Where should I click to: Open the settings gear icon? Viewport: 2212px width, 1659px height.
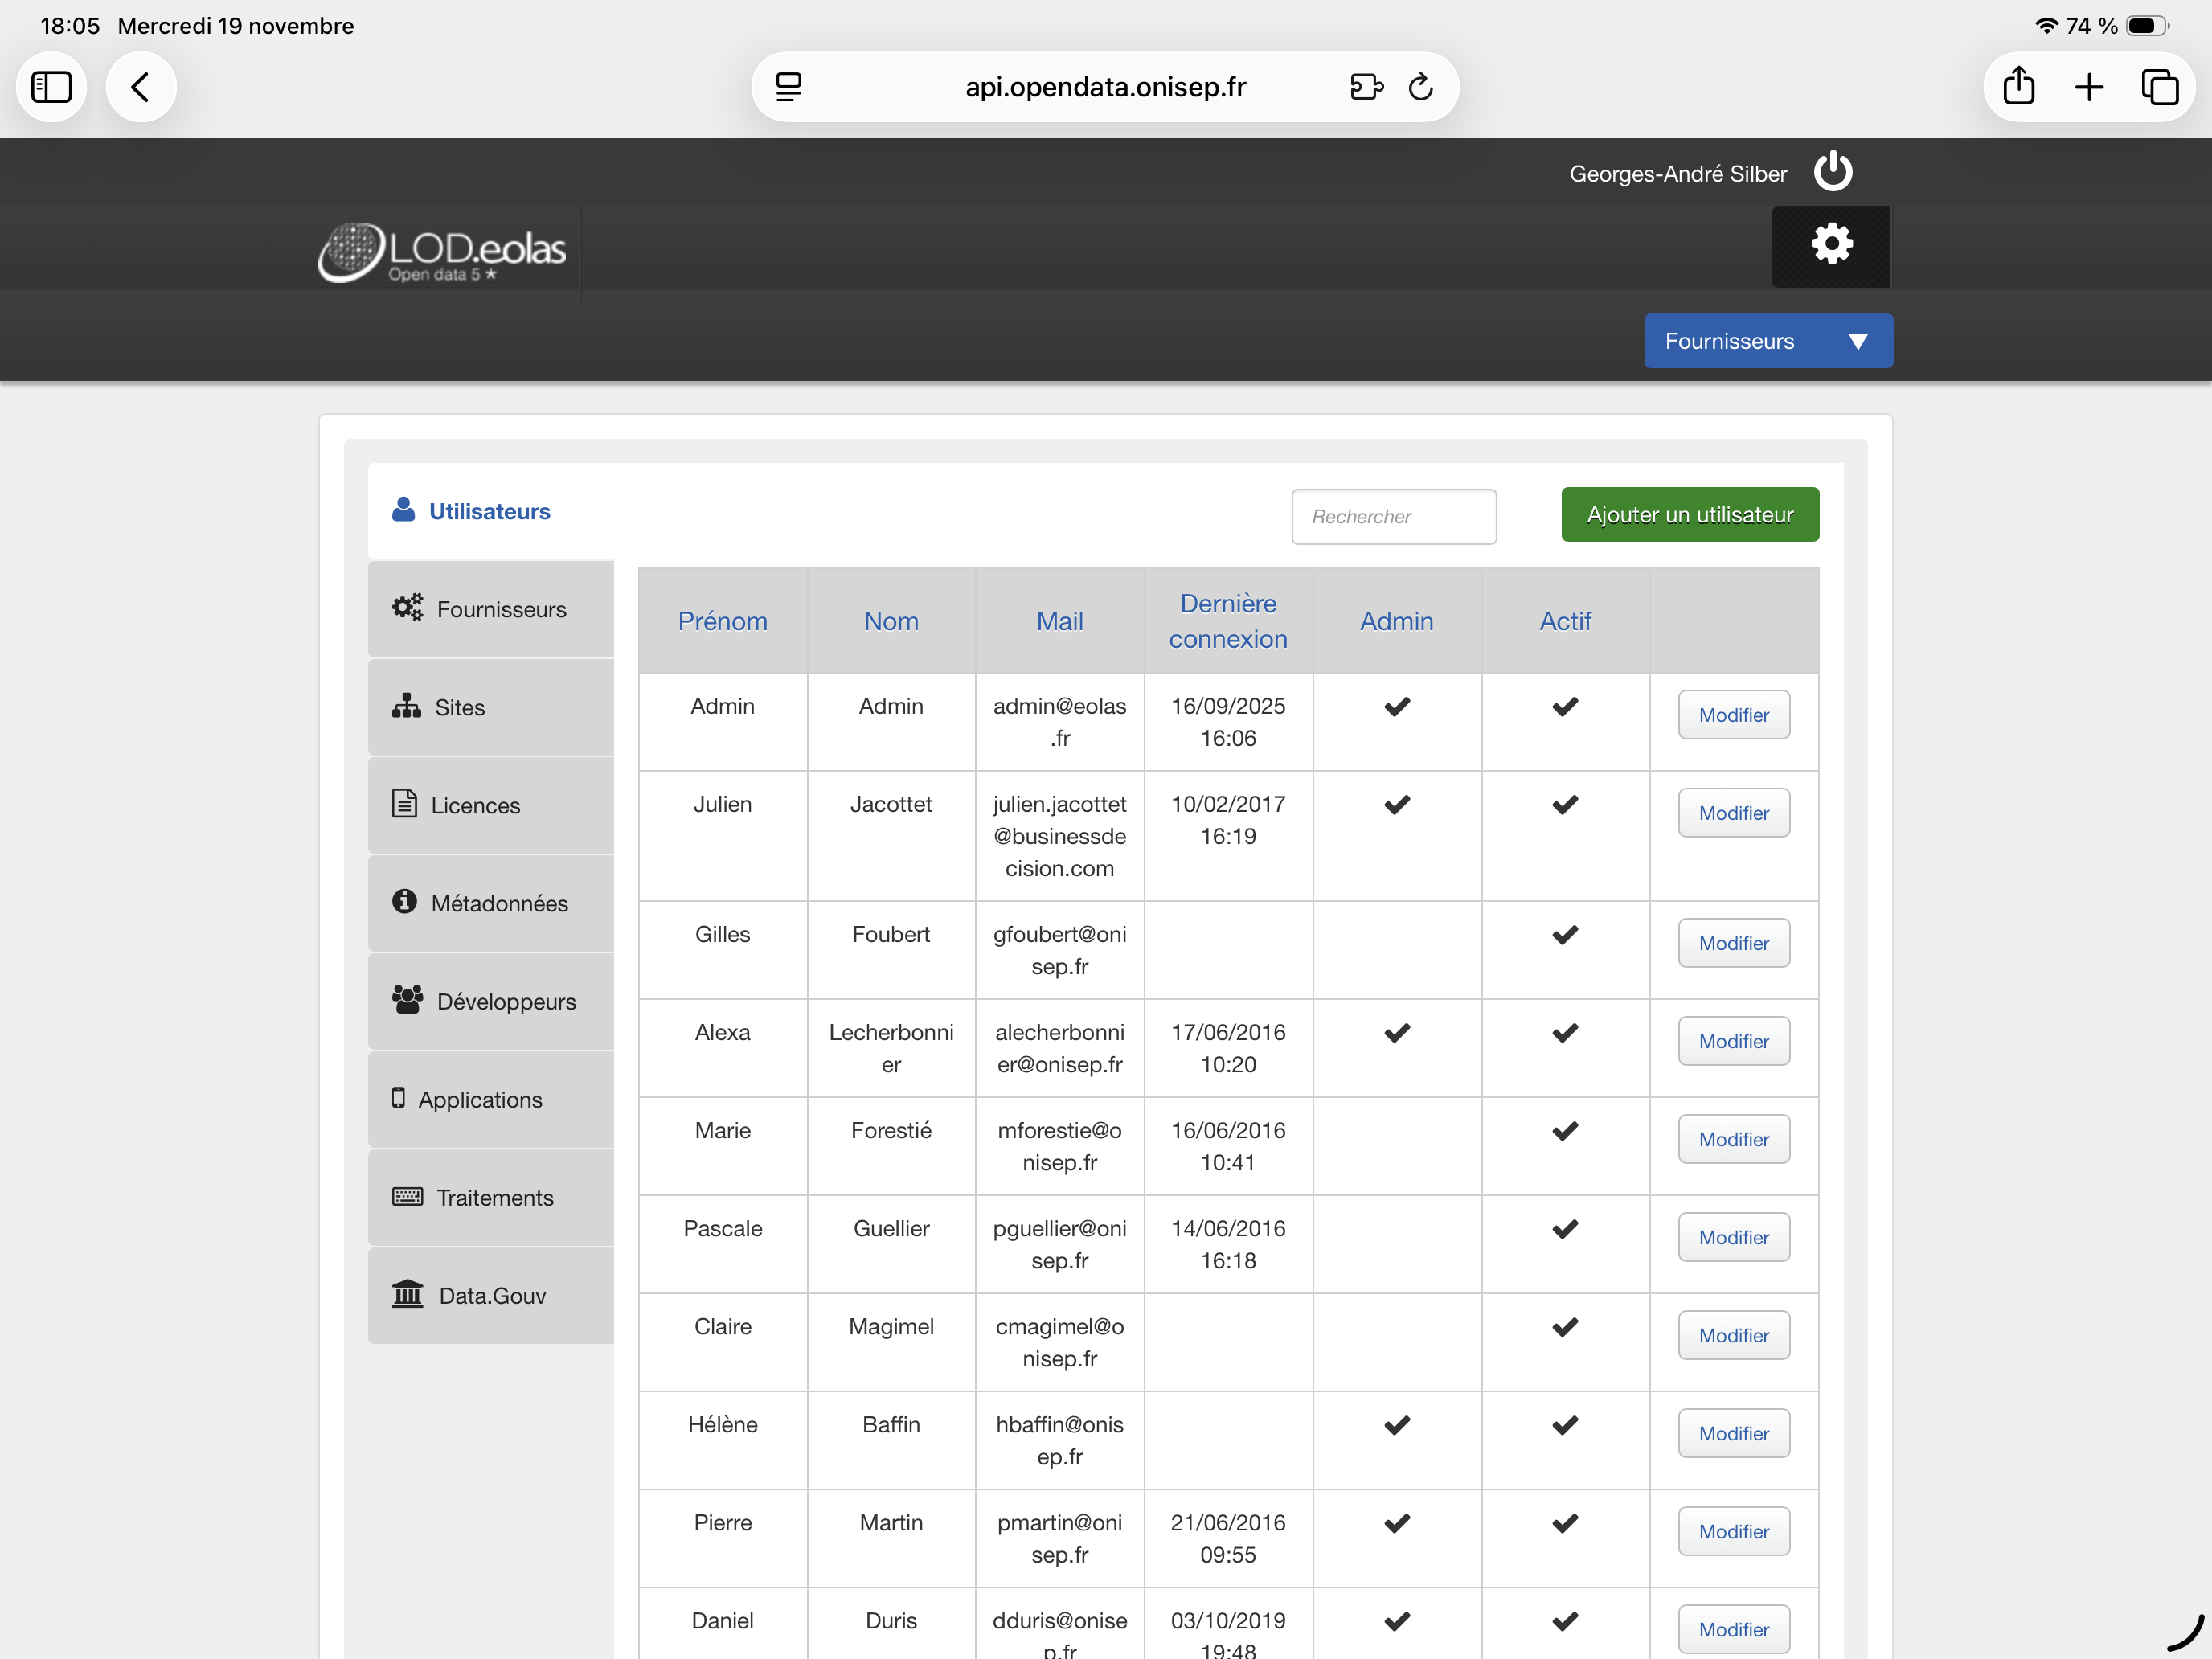click(1831, 245)
